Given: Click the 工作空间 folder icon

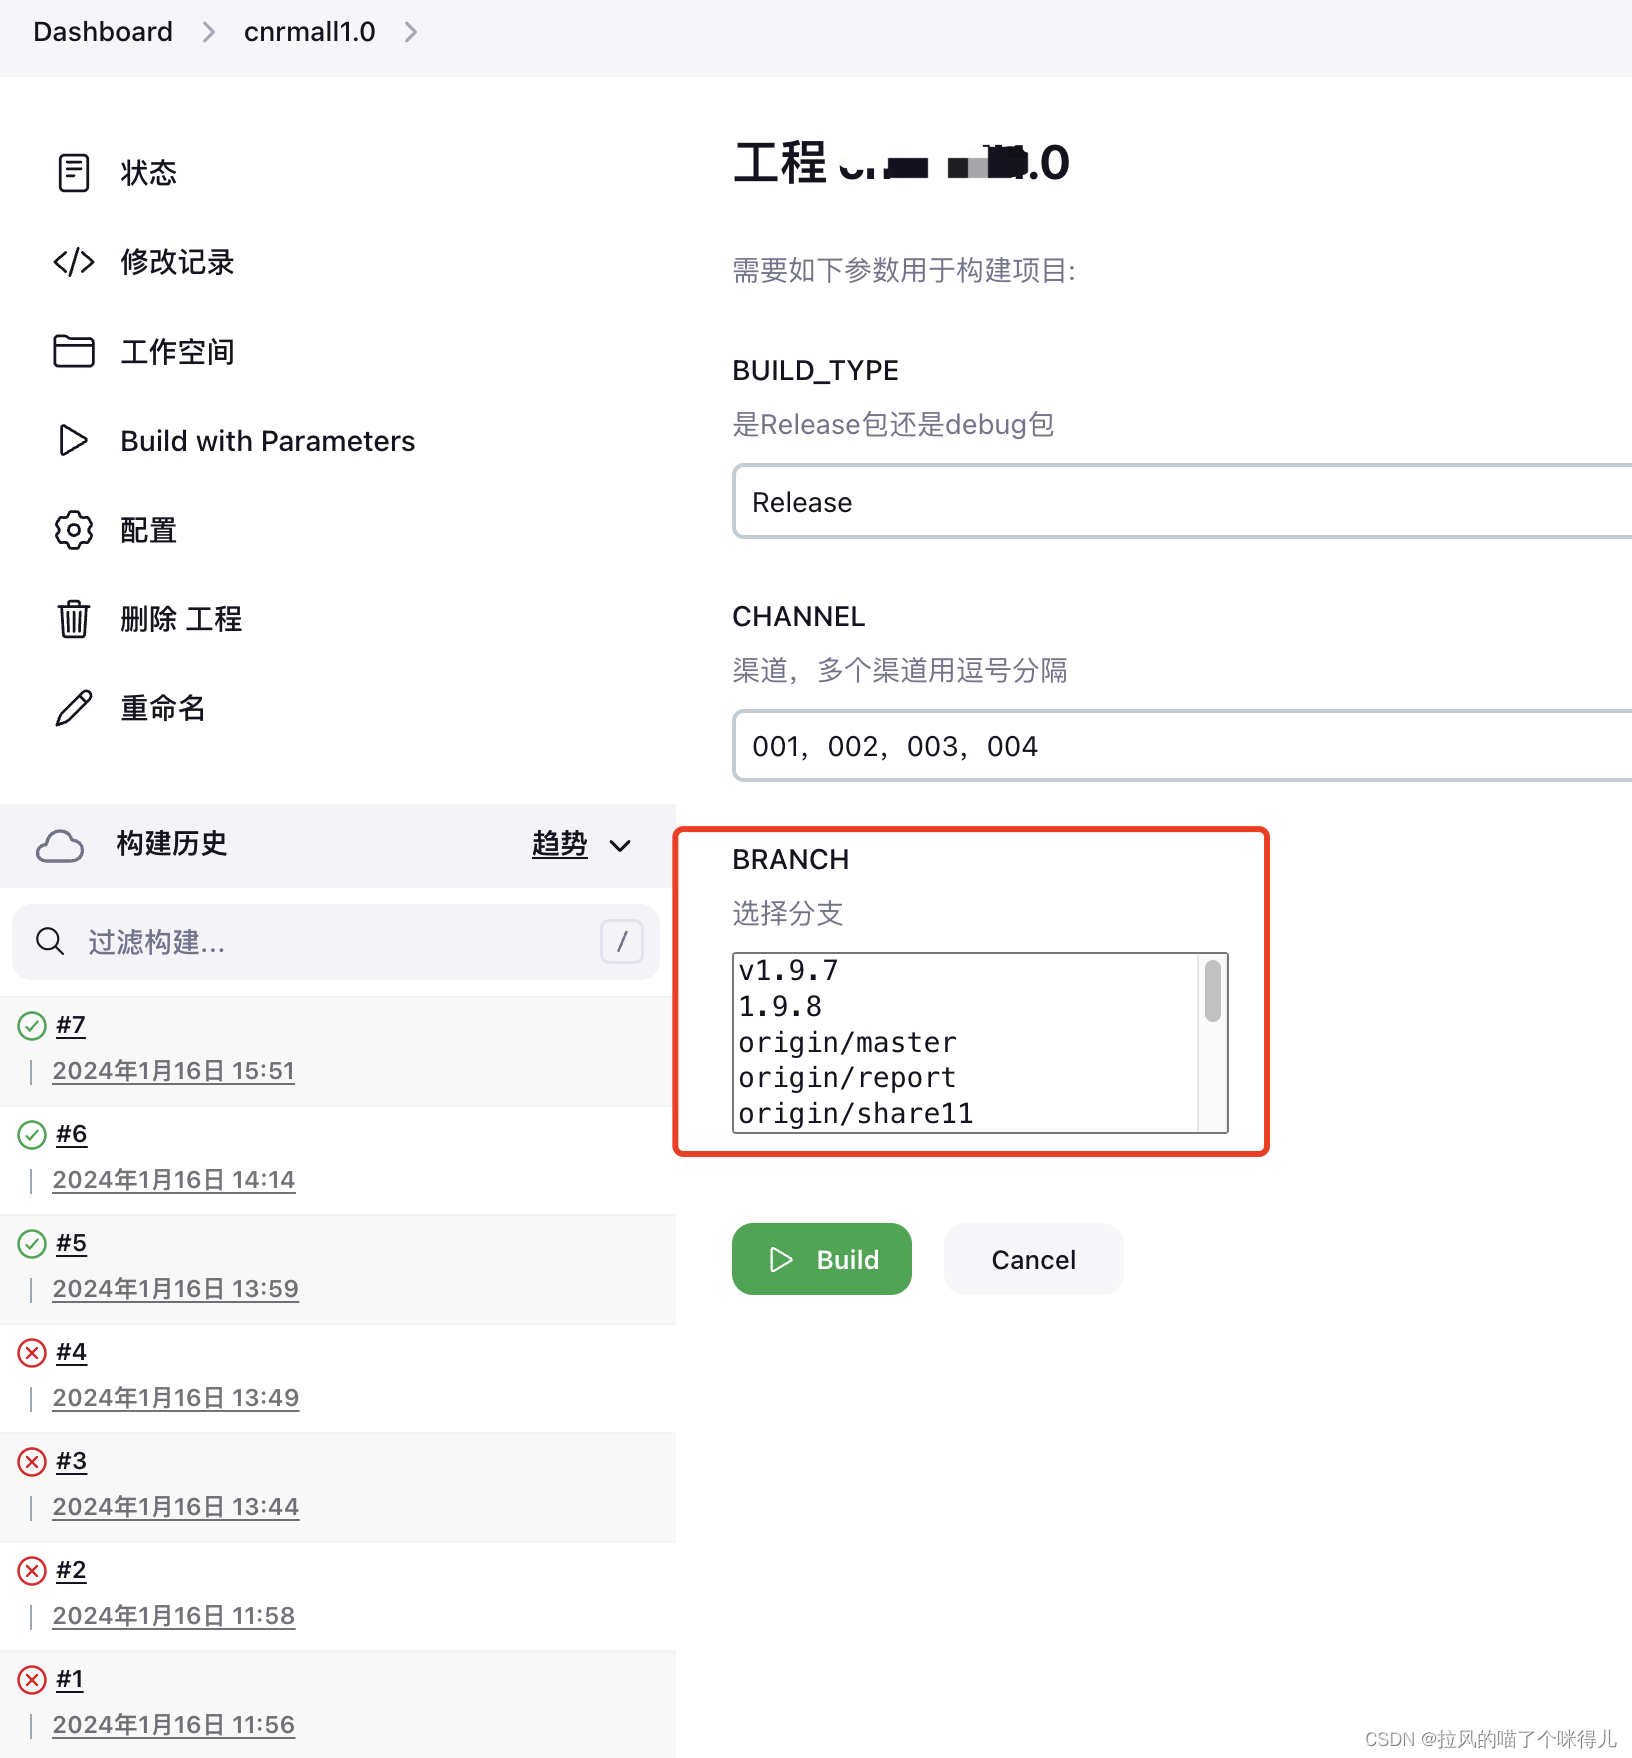Looking at the screenshot, I should [x=73, y=351].
